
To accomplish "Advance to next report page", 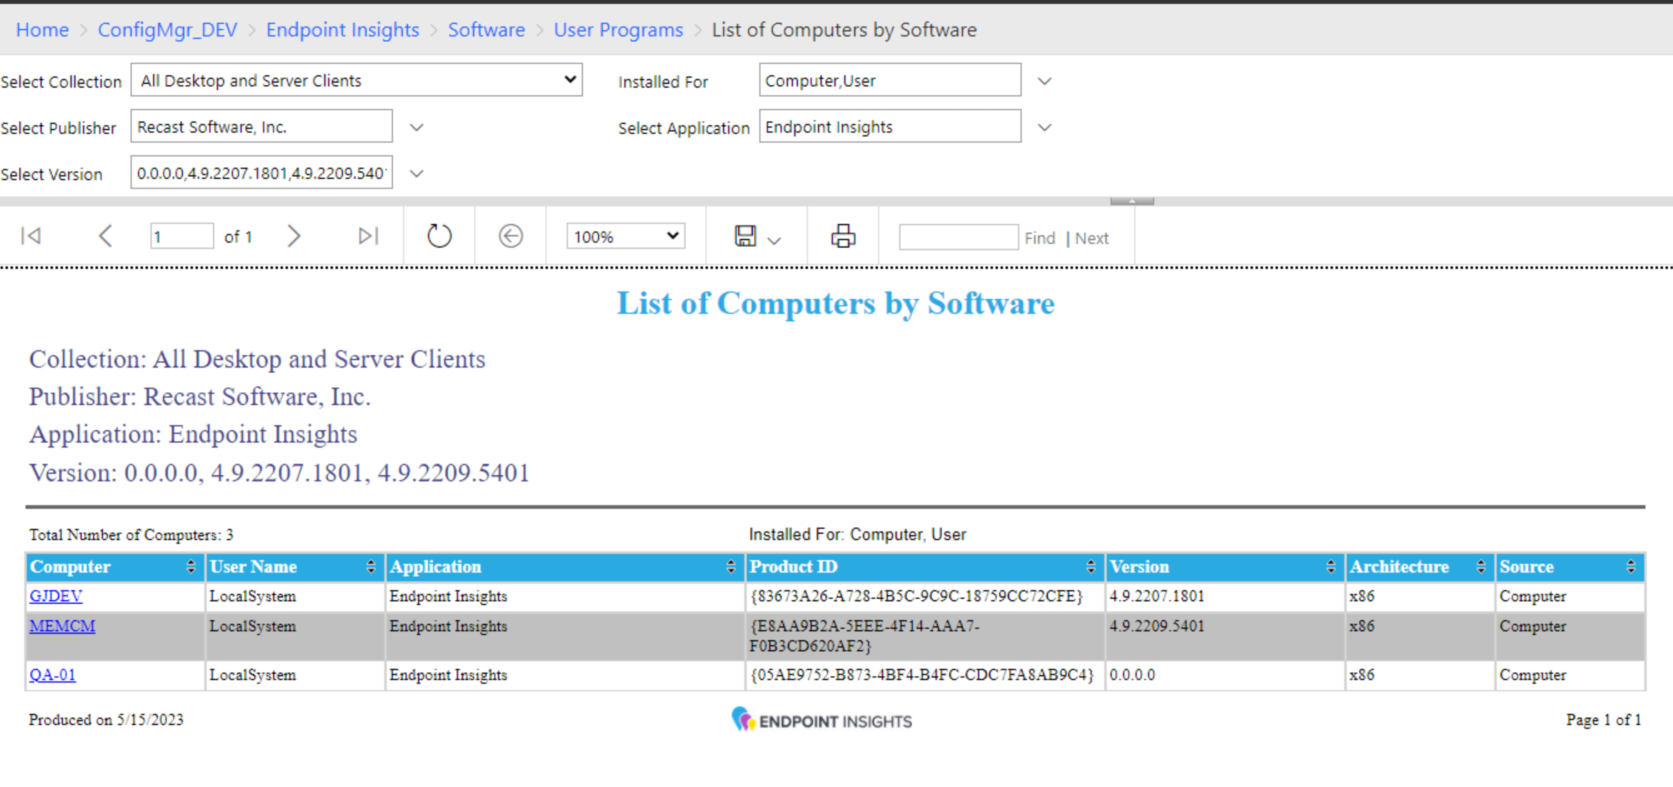I will coord(293,236).
